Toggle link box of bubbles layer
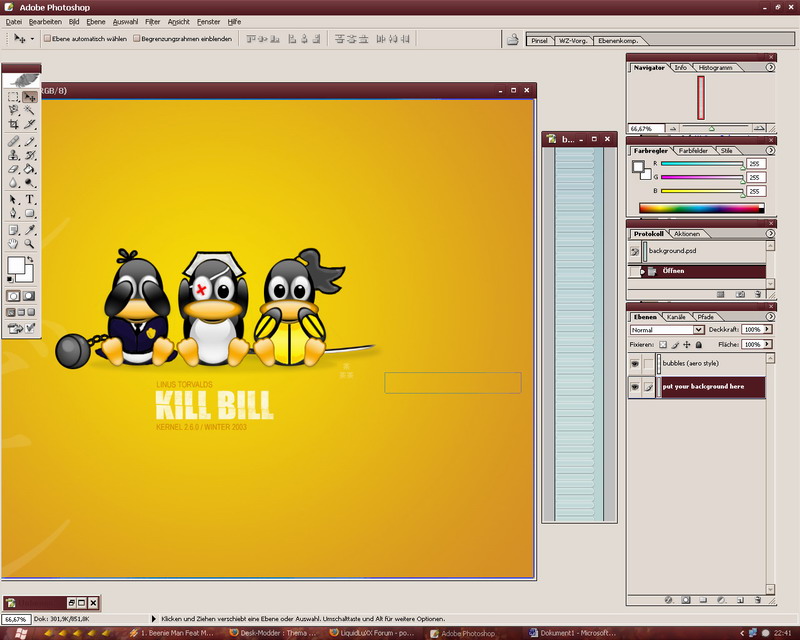This screenshot has height=640, width=800. click(x=648, y=364)
